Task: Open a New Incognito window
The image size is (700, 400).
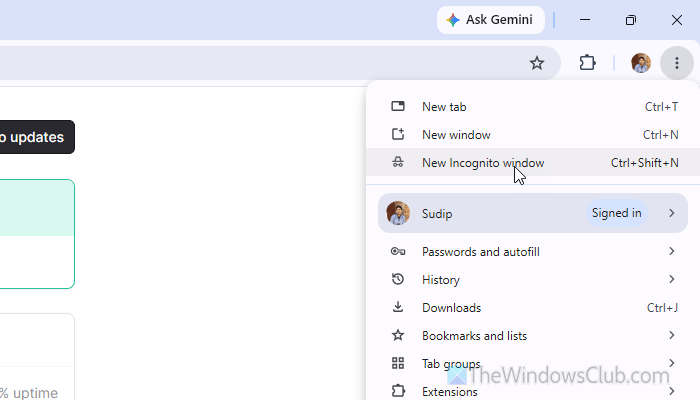Action: (x=533, y=163)
